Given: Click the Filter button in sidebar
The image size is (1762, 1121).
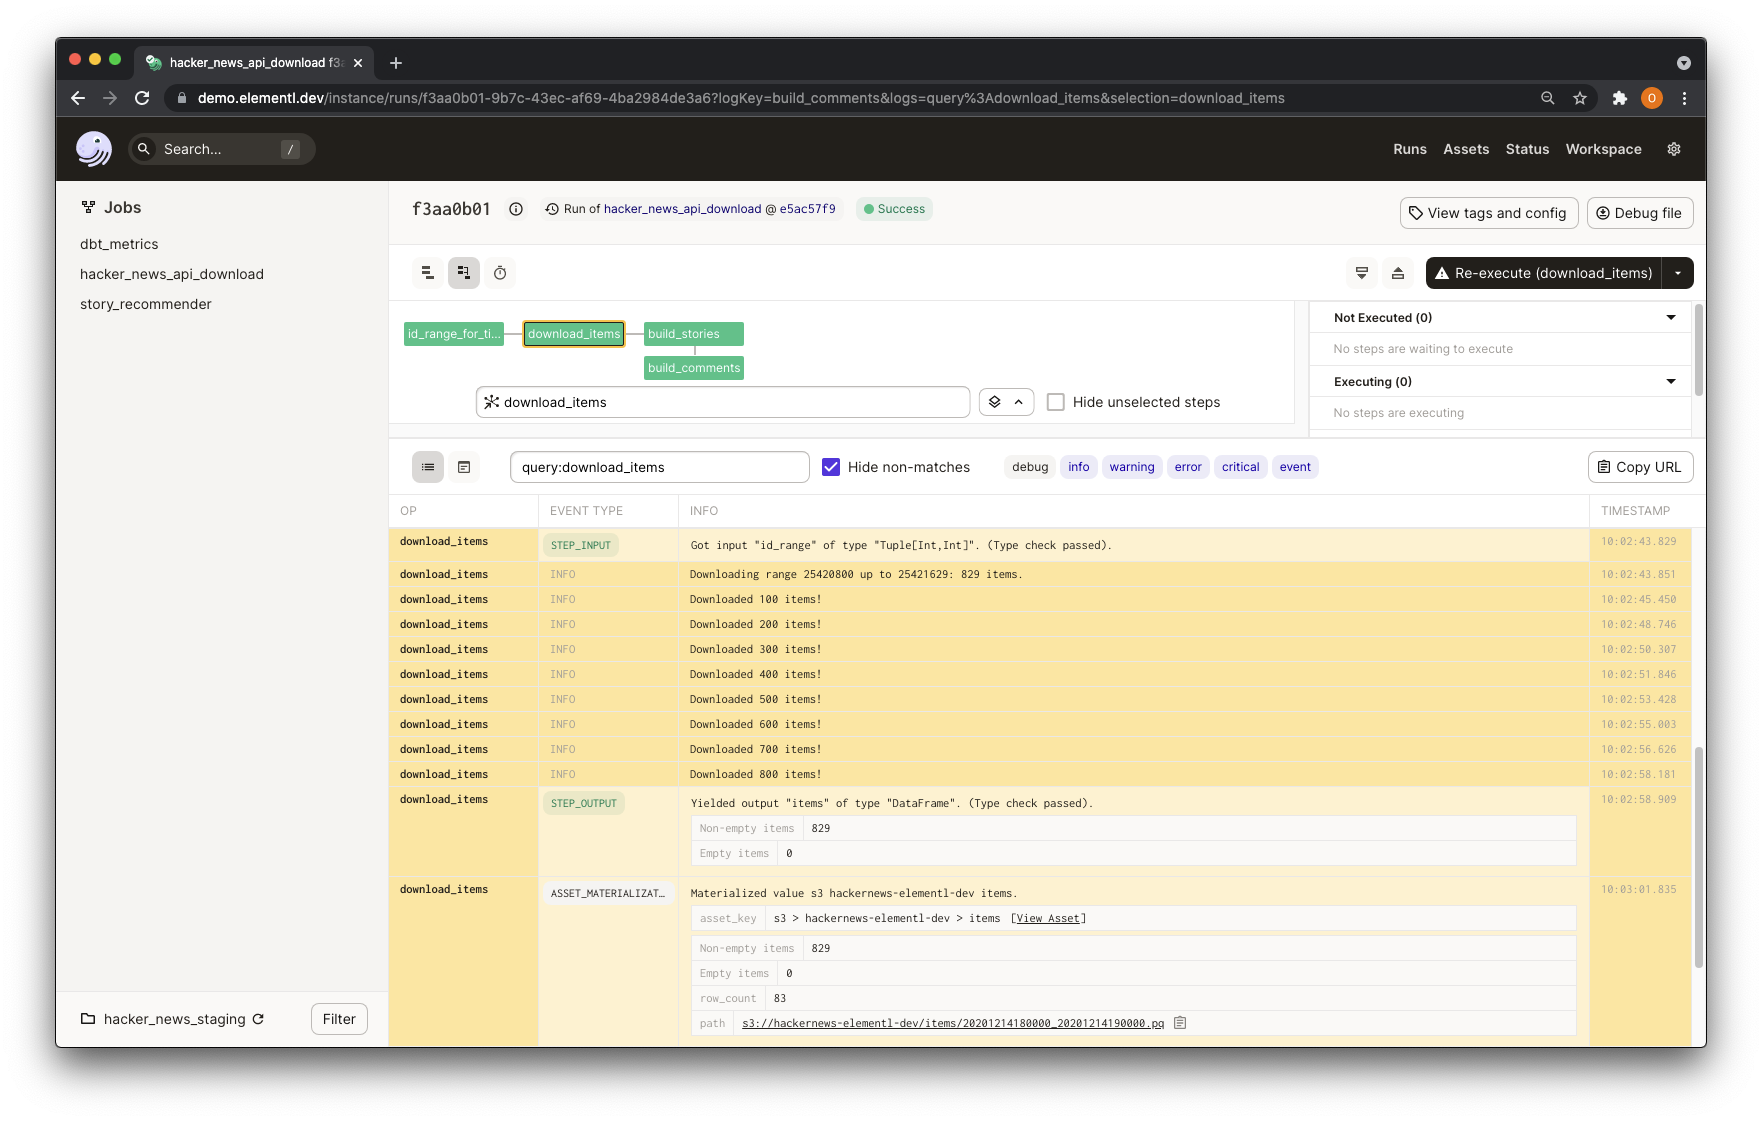Looking at the screenshot, I should click(339, 1019).
